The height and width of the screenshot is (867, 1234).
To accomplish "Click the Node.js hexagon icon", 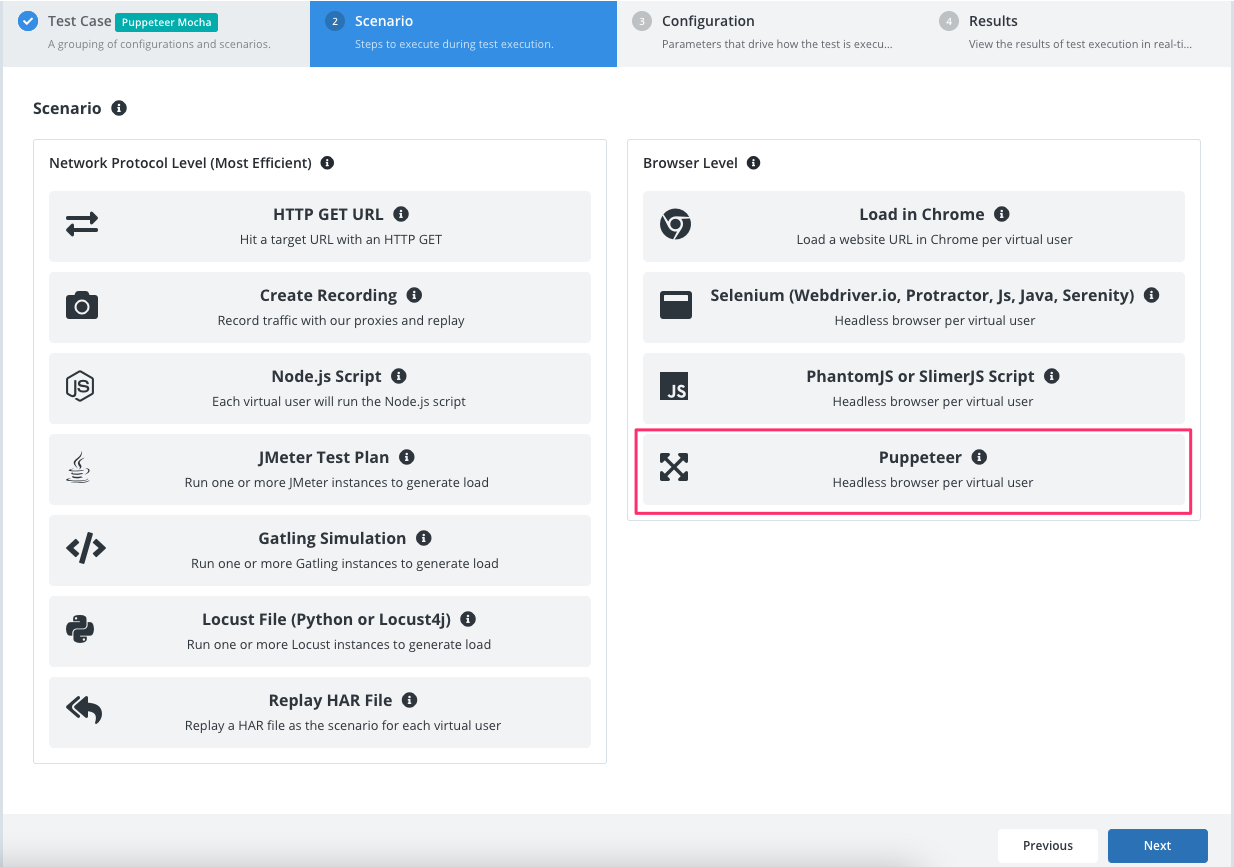I will (x=80, y=387).
